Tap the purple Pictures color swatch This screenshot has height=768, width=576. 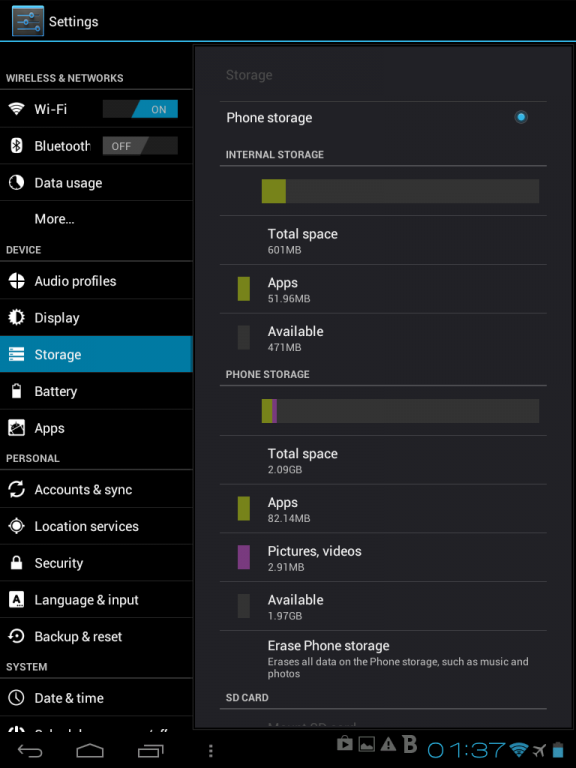tap(243, 557)
